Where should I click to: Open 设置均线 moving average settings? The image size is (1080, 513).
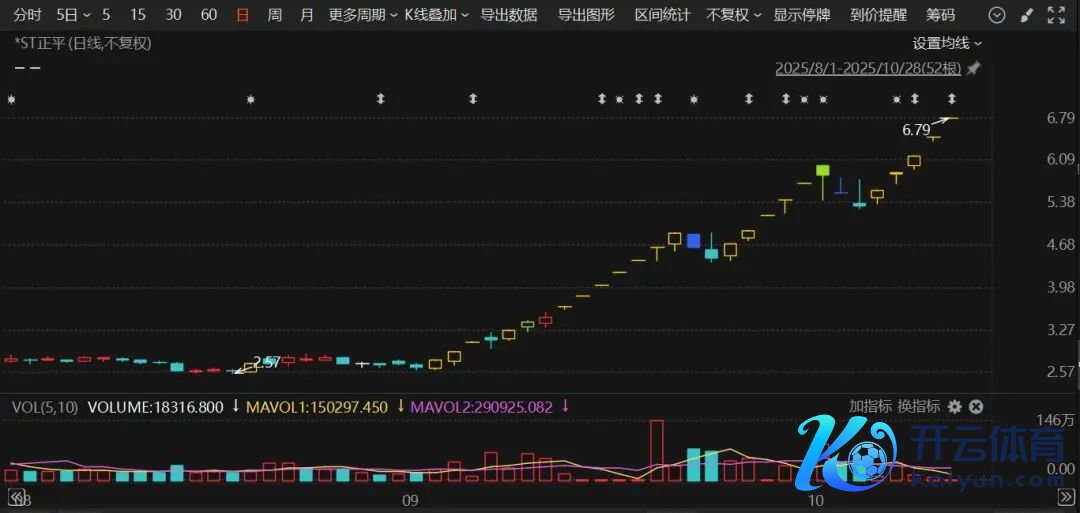[x=946, y=43]
